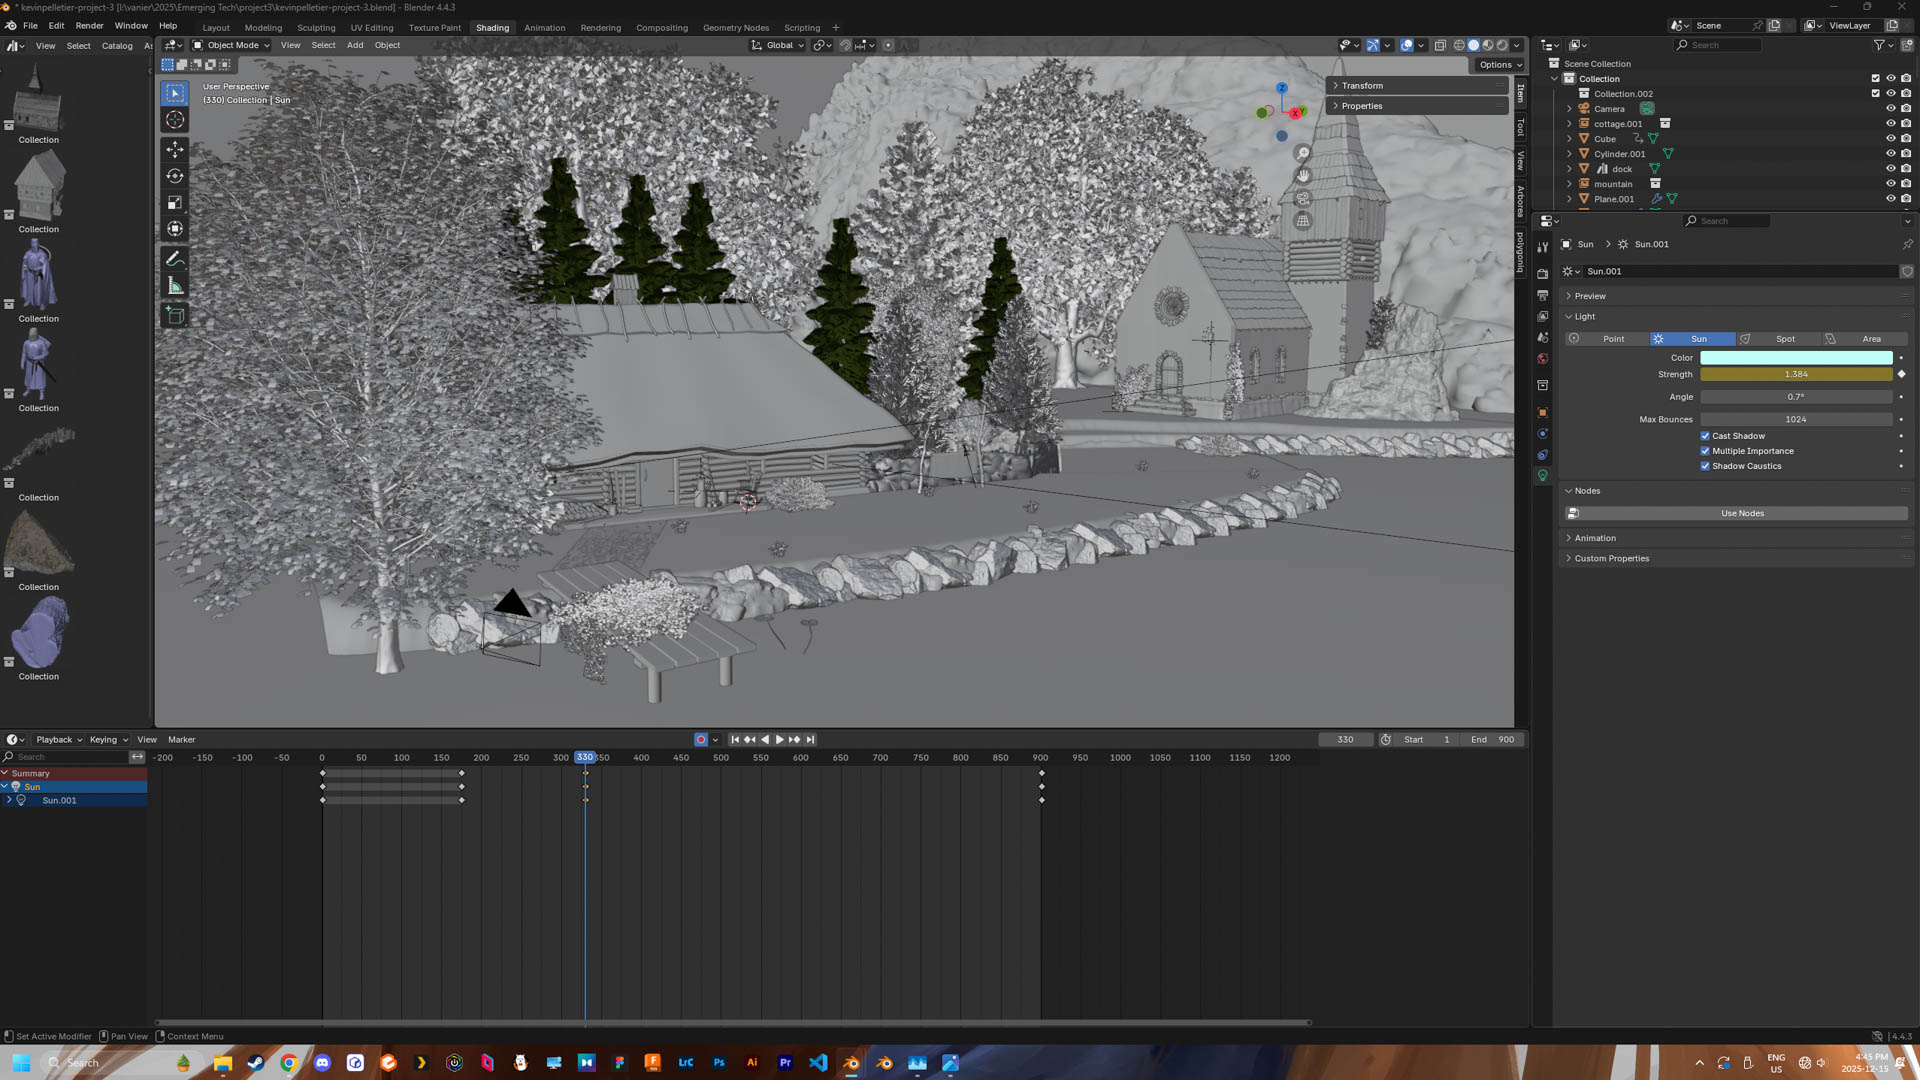Click the Use Nodes button

(x=1741, y=513)
